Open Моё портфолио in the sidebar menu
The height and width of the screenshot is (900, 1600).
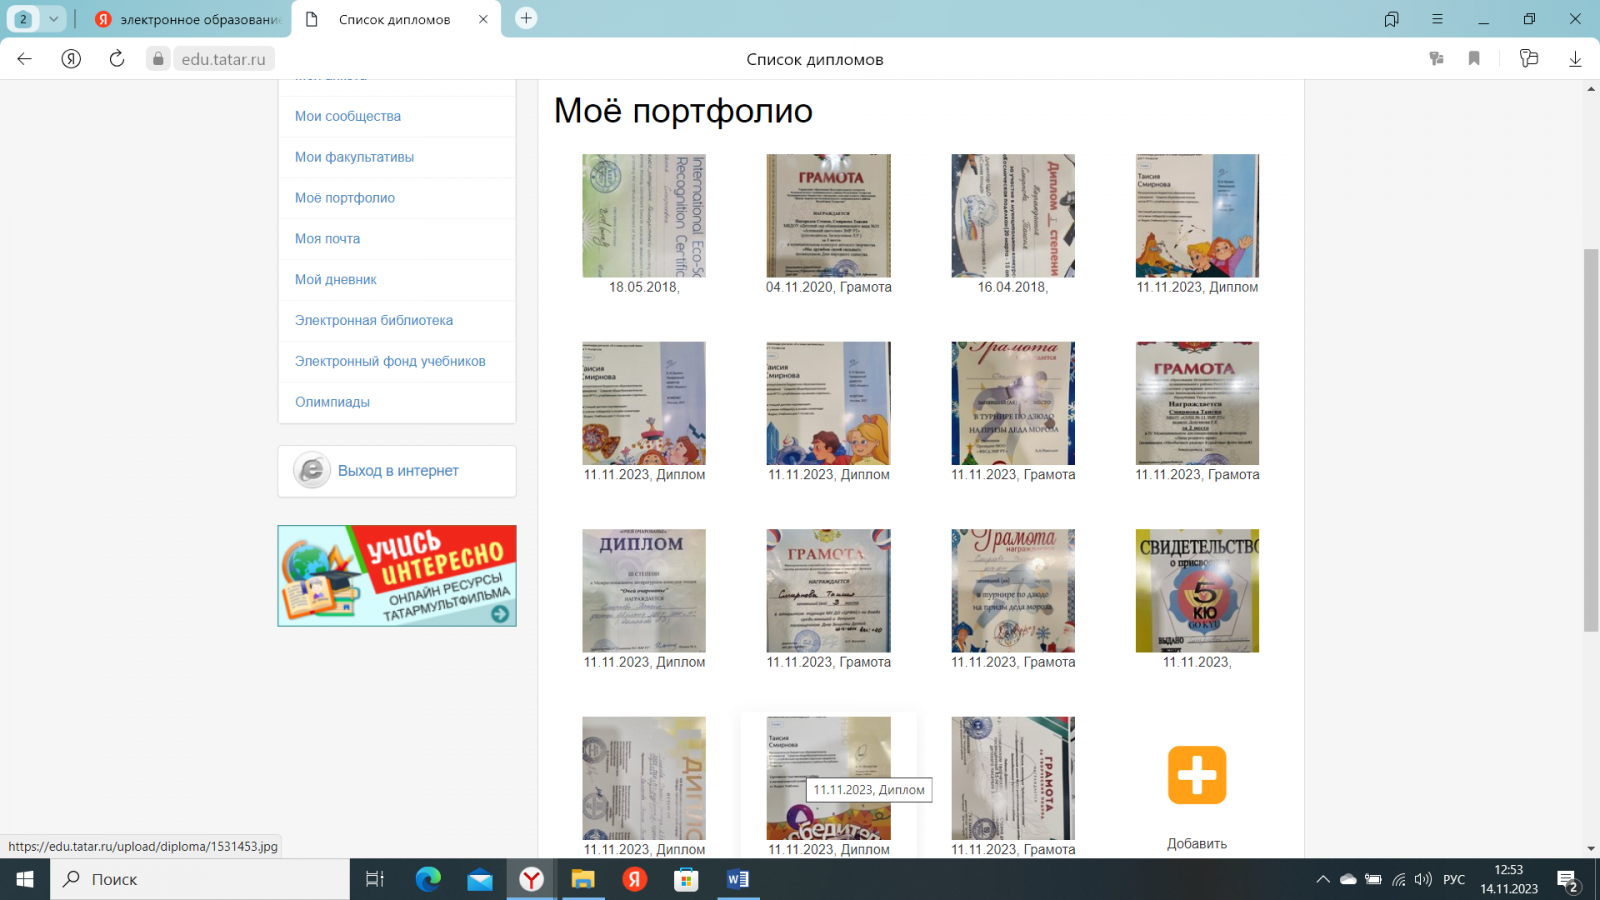click(345, 198)
